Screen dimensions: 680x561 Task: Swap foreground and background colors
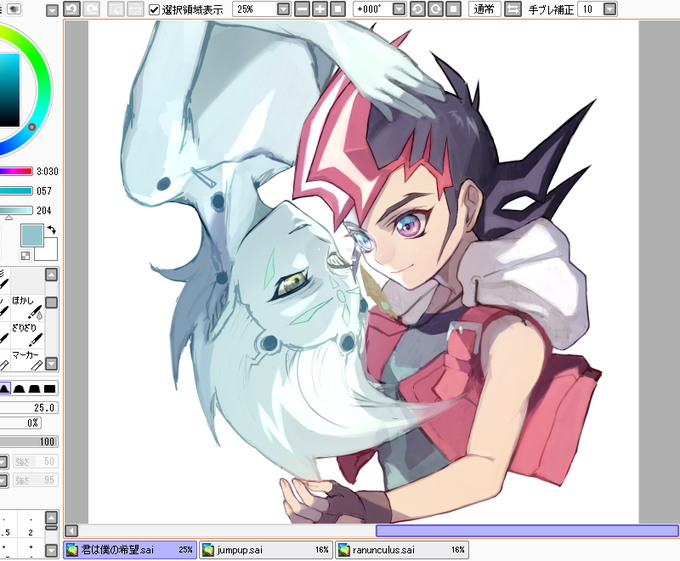pos(52,229)
